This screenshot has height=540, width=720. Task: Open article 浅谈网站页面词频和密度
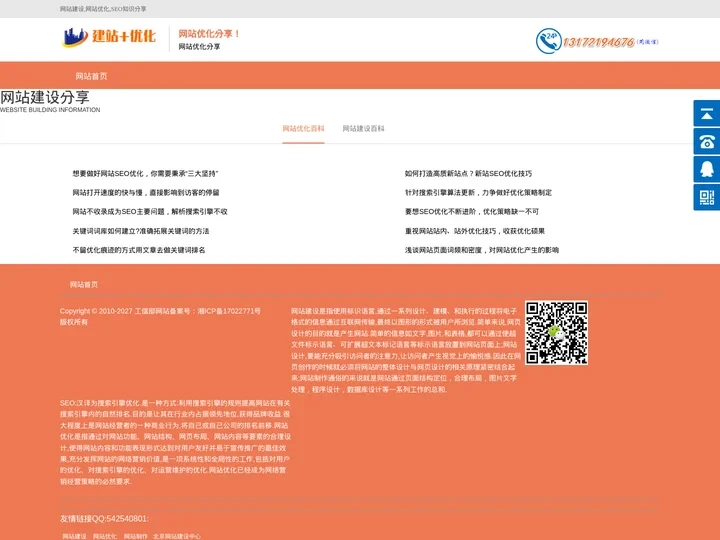[x=482, y=250]
